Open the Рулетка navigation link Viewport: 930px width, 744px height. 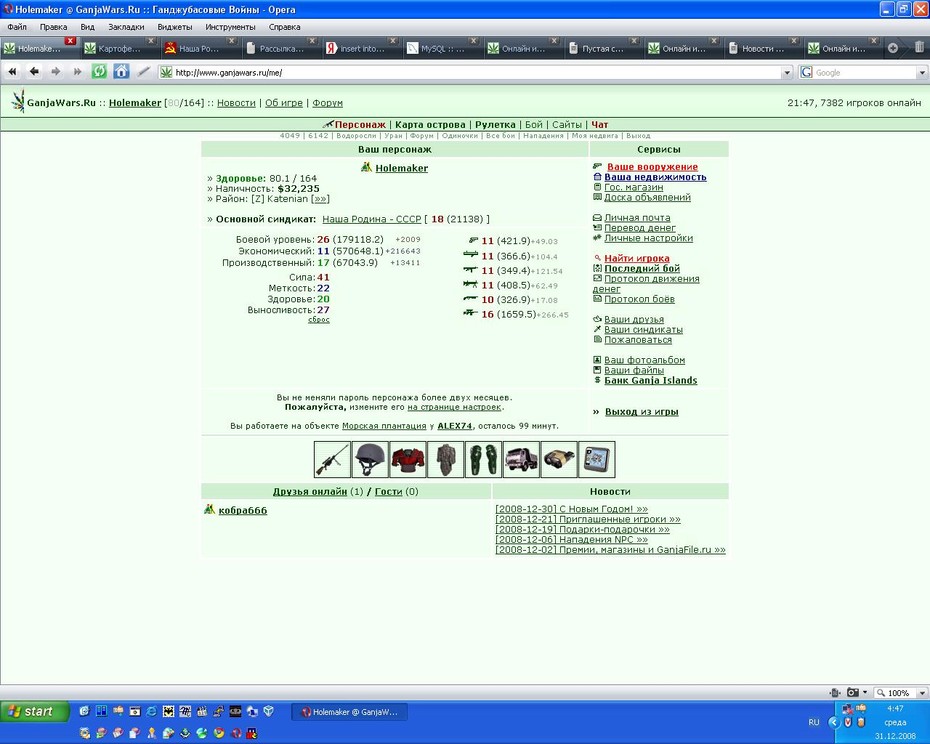pyautogui.click(x=495, y=125)
